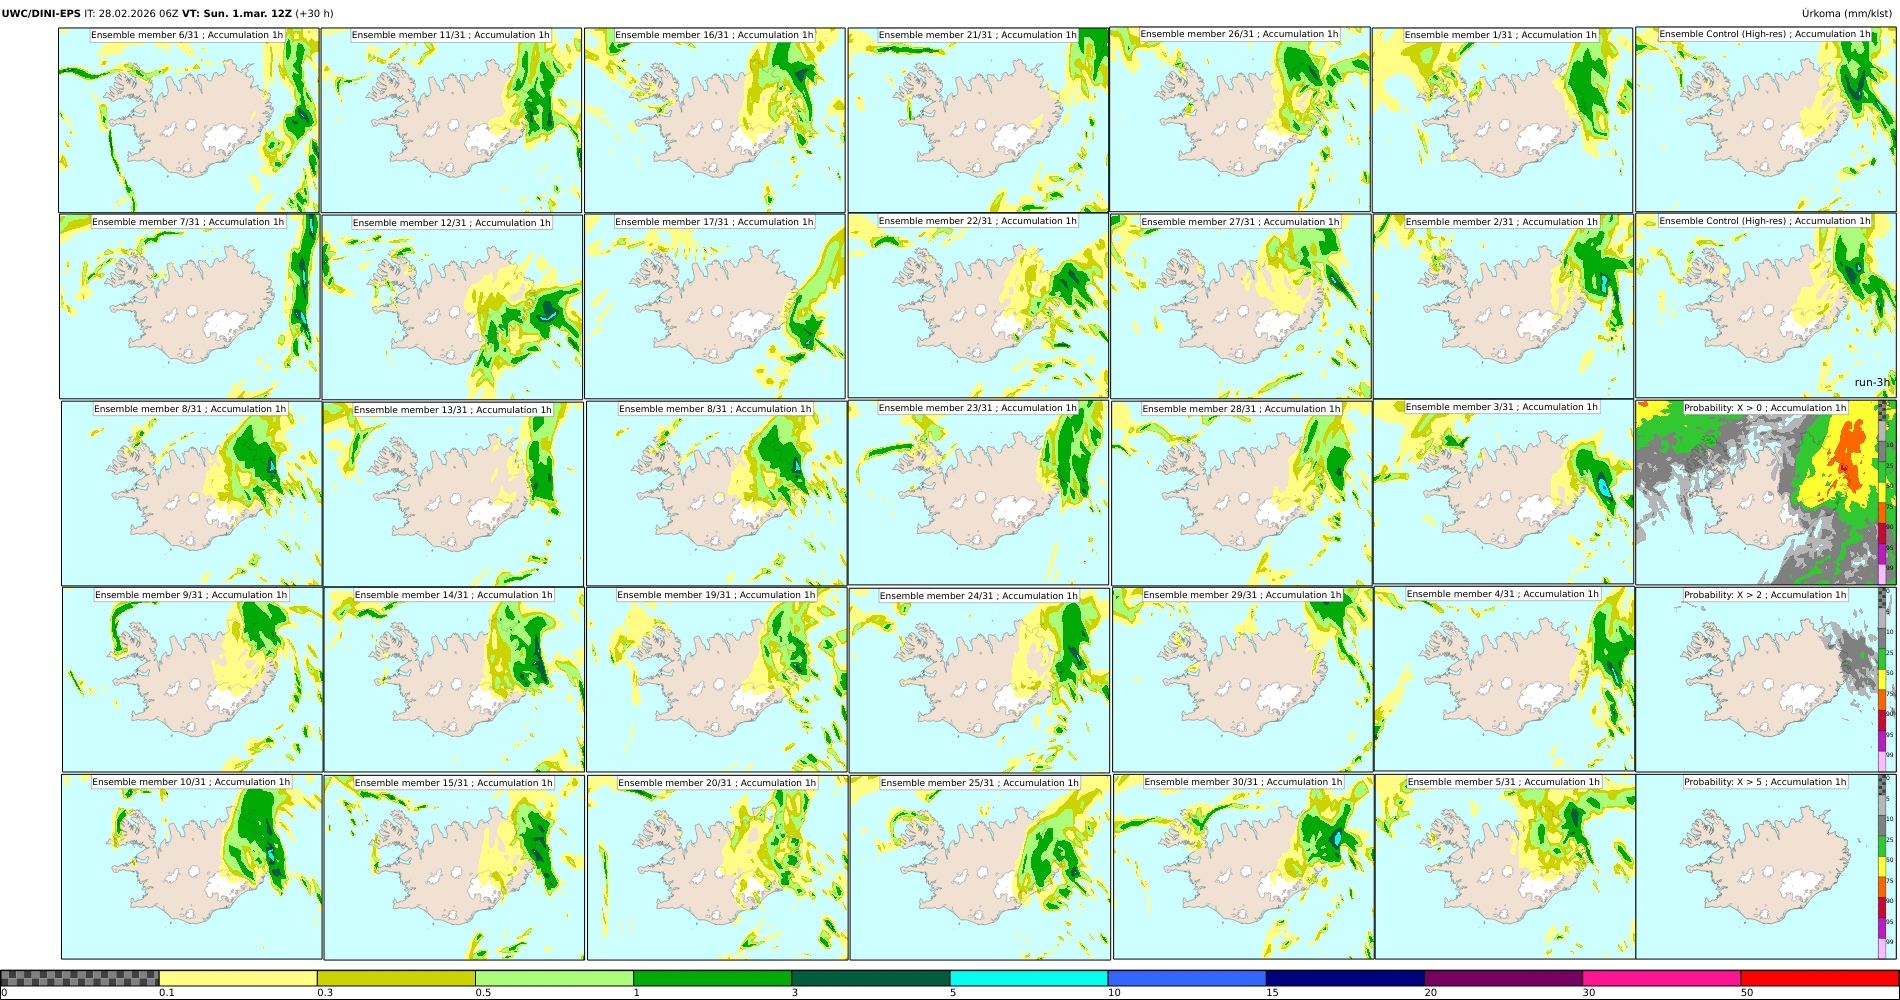Select the Ensemble member 1/31 map

click(x=1502, y=120)
